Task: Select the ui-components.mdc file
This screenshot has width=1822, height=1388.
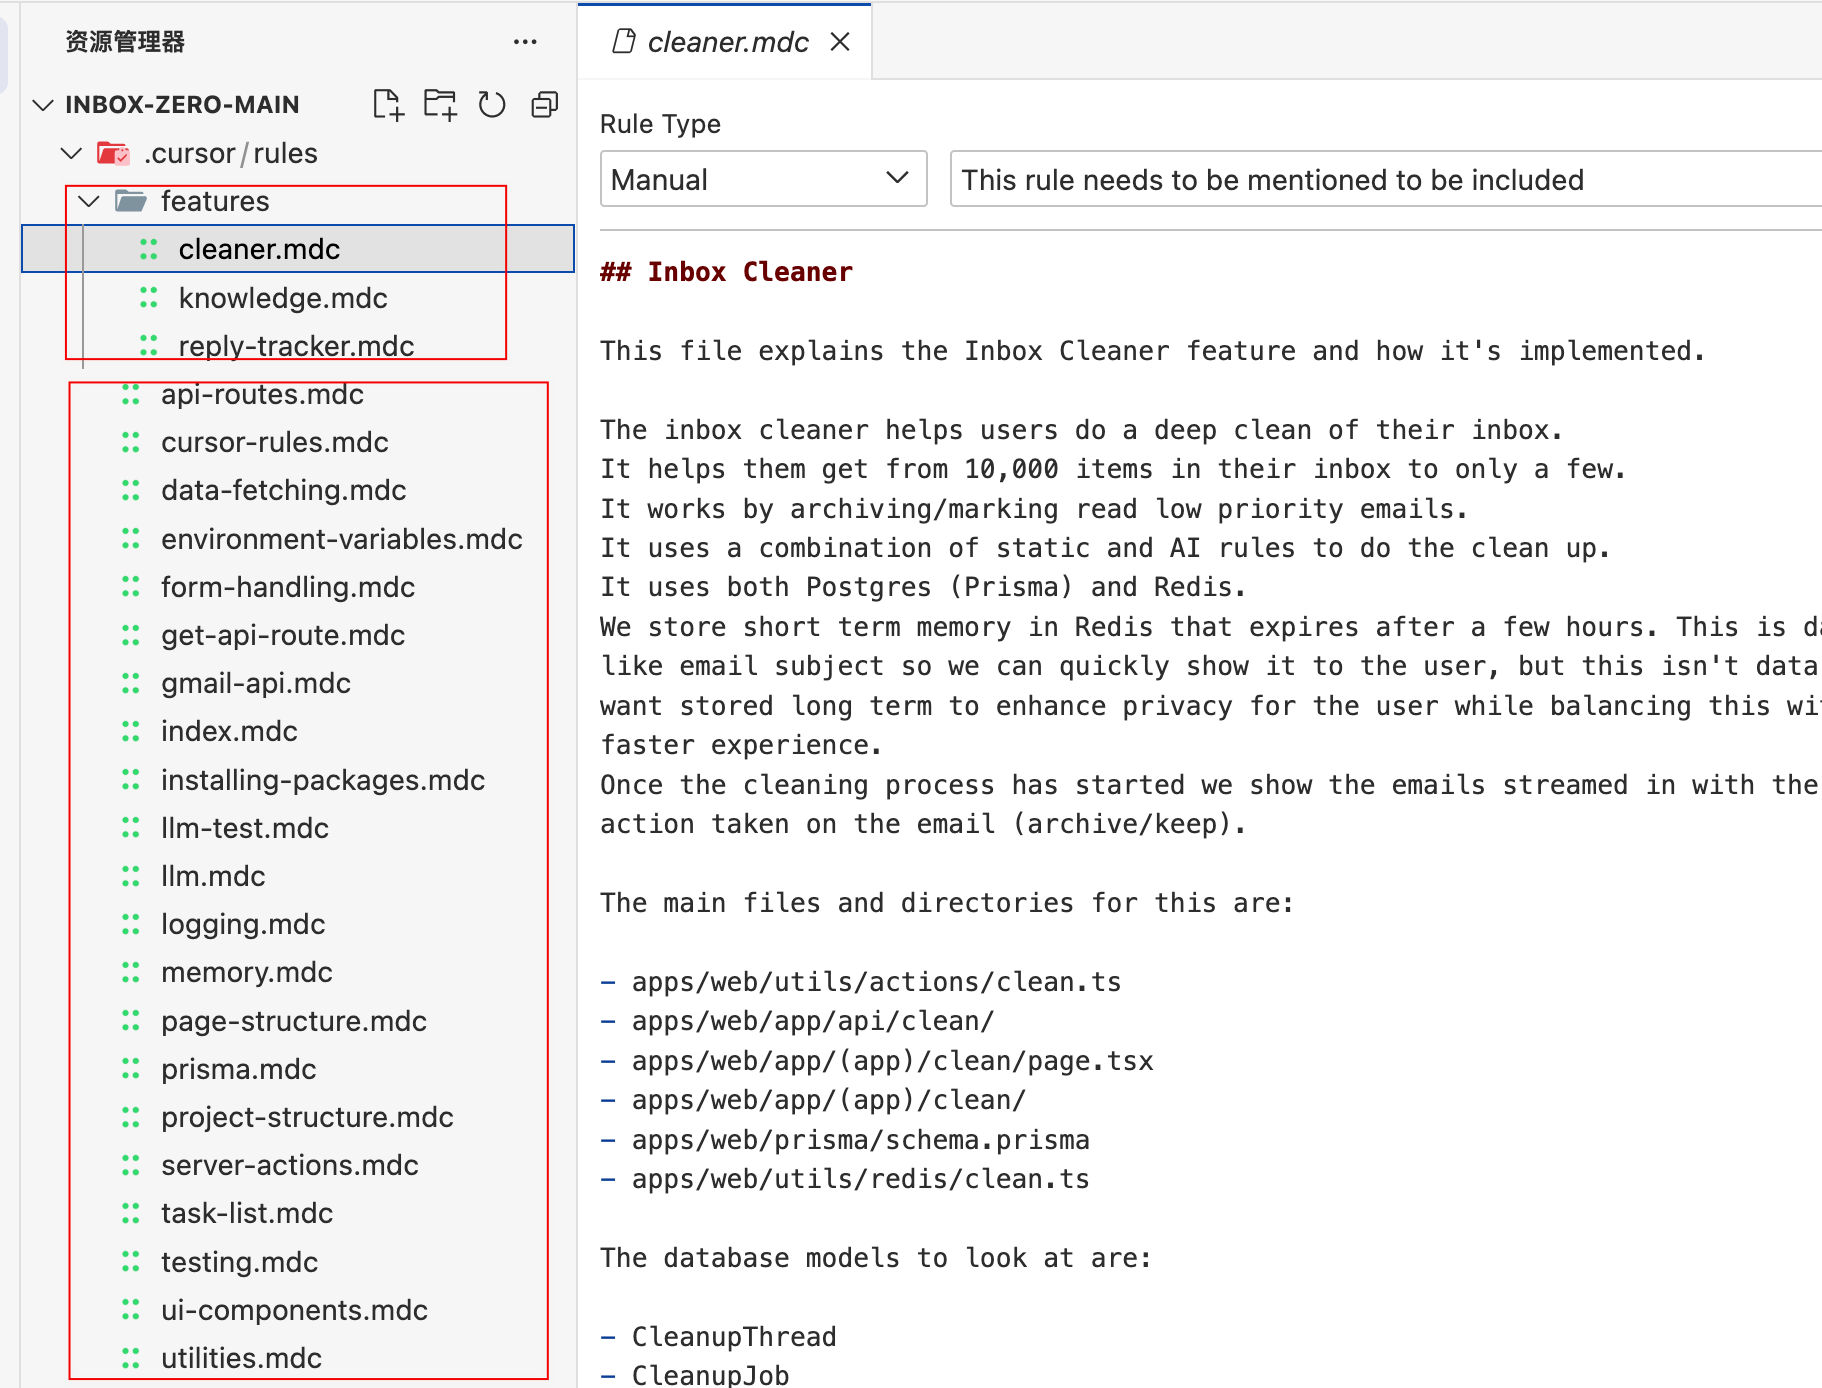Action: 294,1309
